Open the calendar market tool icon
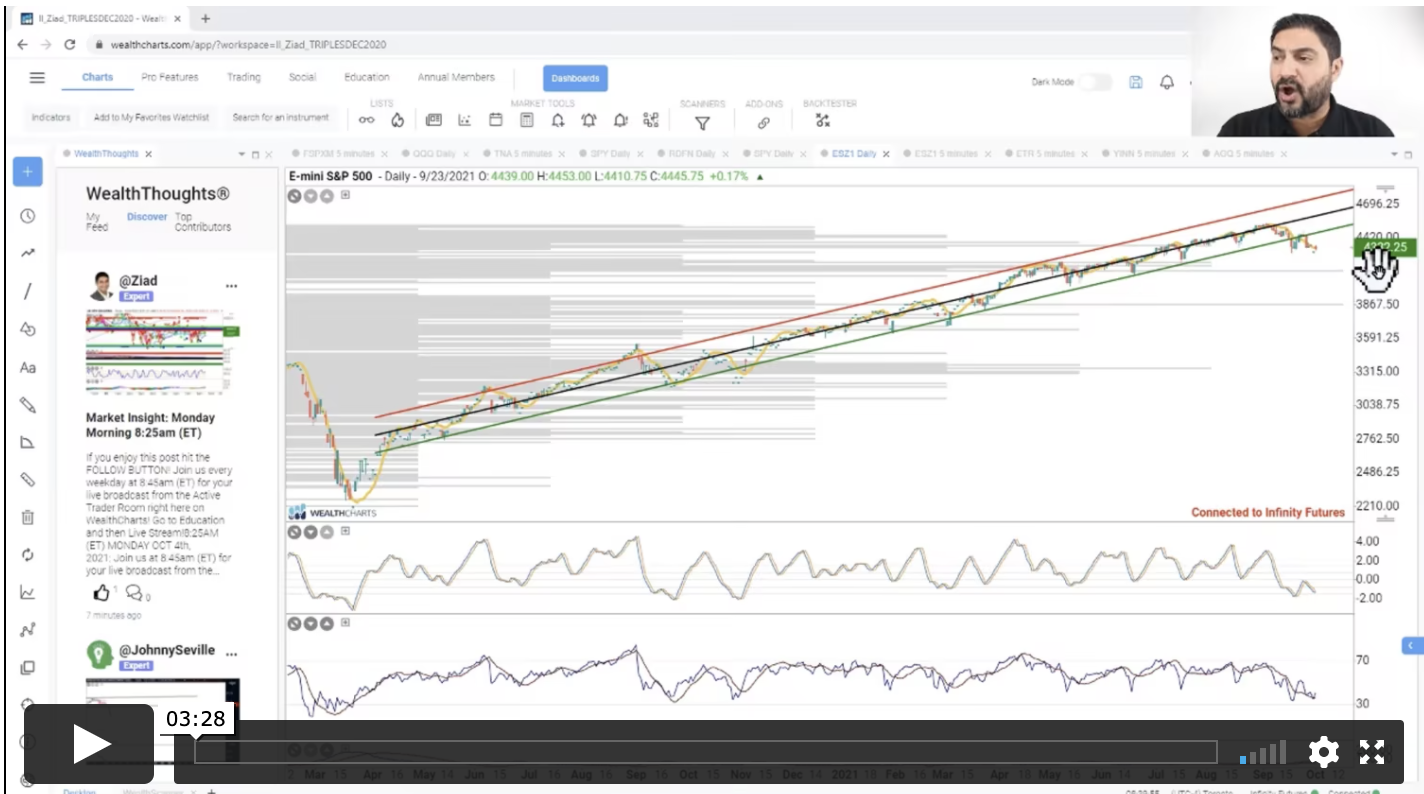1424x794 pixels. [x=495, y=120]
